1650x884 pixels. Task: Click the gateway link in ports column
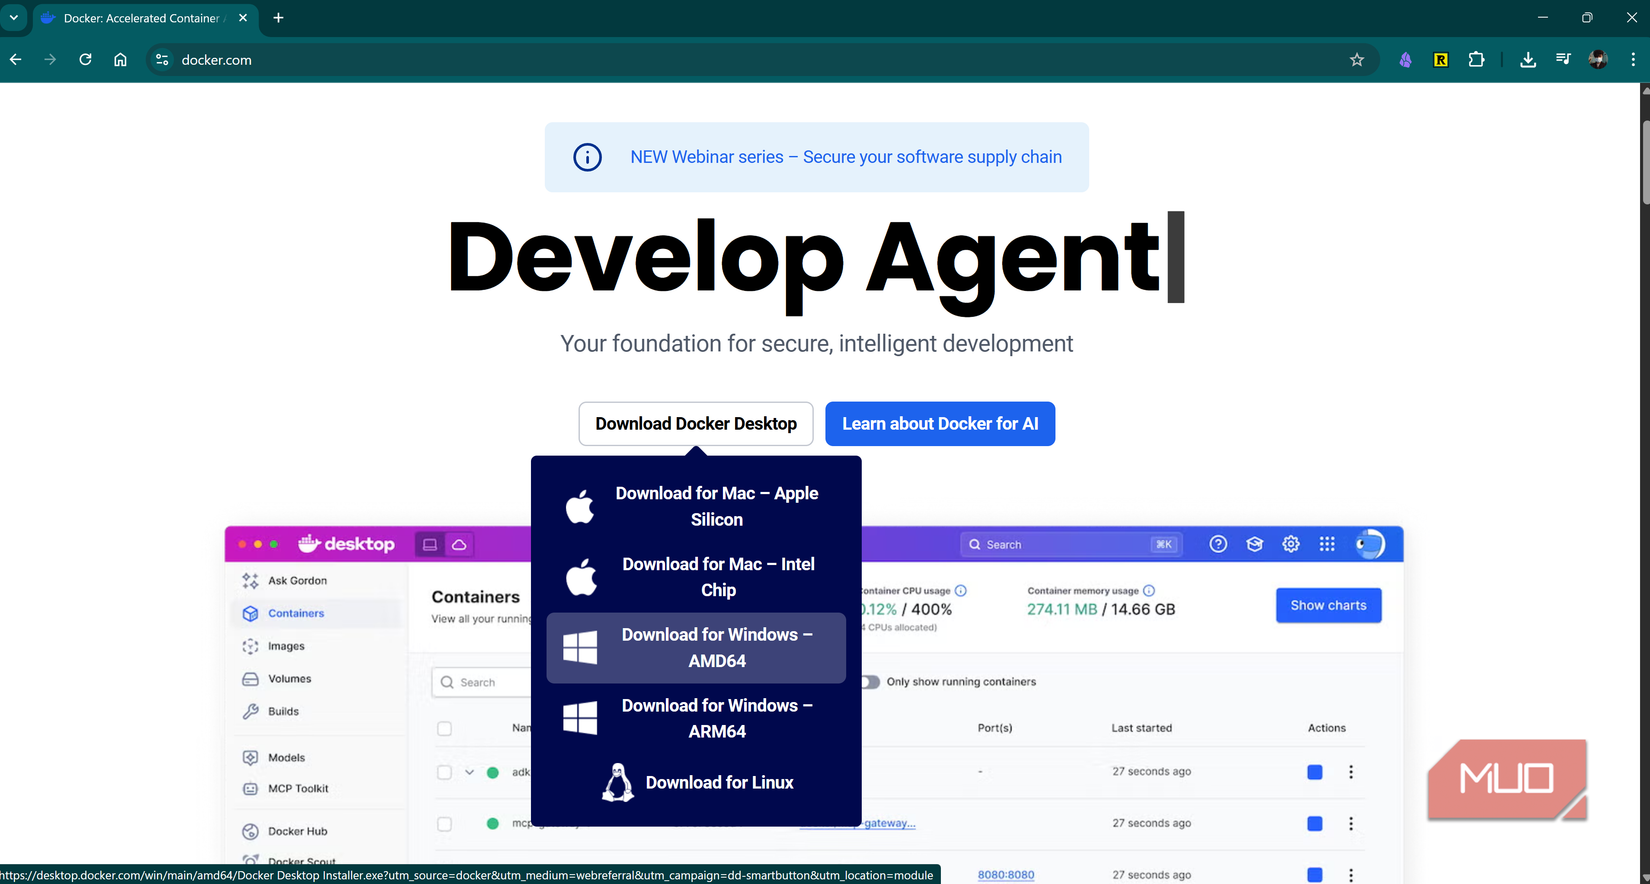(x=889, y=823)
